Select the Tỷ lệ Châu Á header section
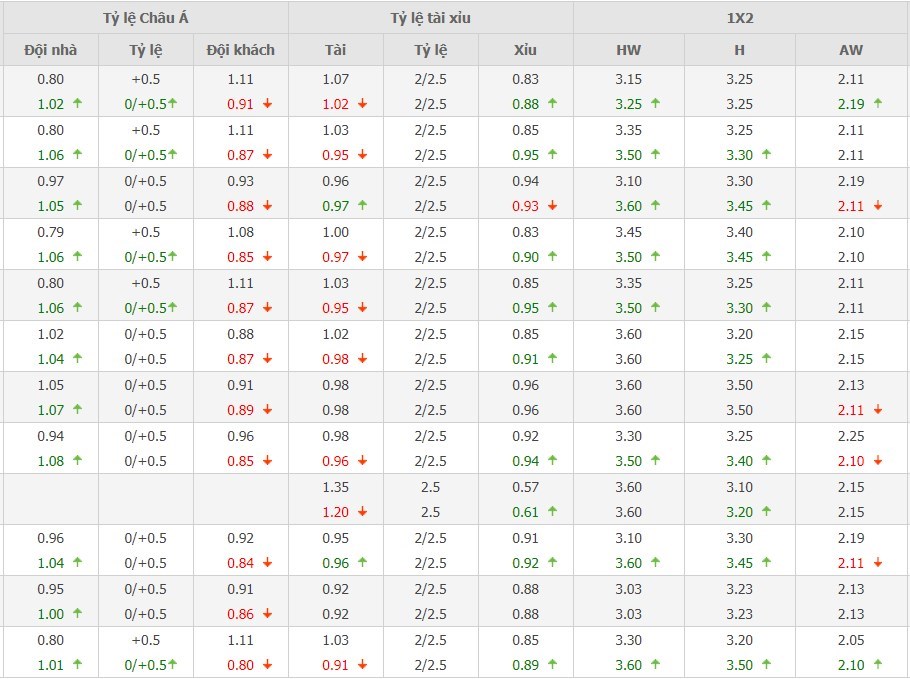Screen dimensions: 910x679 point(145,18)
